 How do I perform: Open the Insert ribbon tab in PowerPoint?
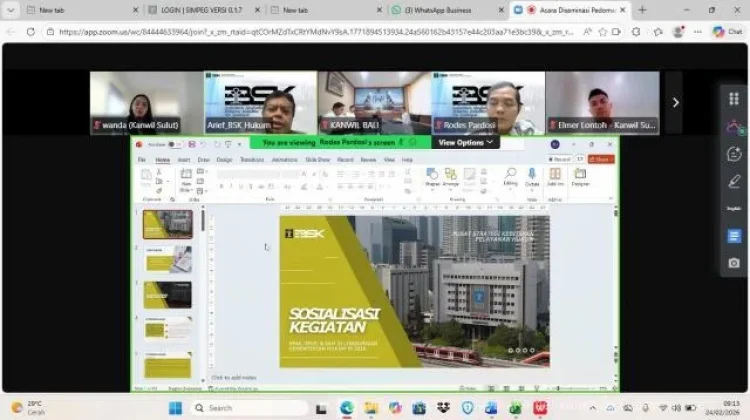pos(184,160)
